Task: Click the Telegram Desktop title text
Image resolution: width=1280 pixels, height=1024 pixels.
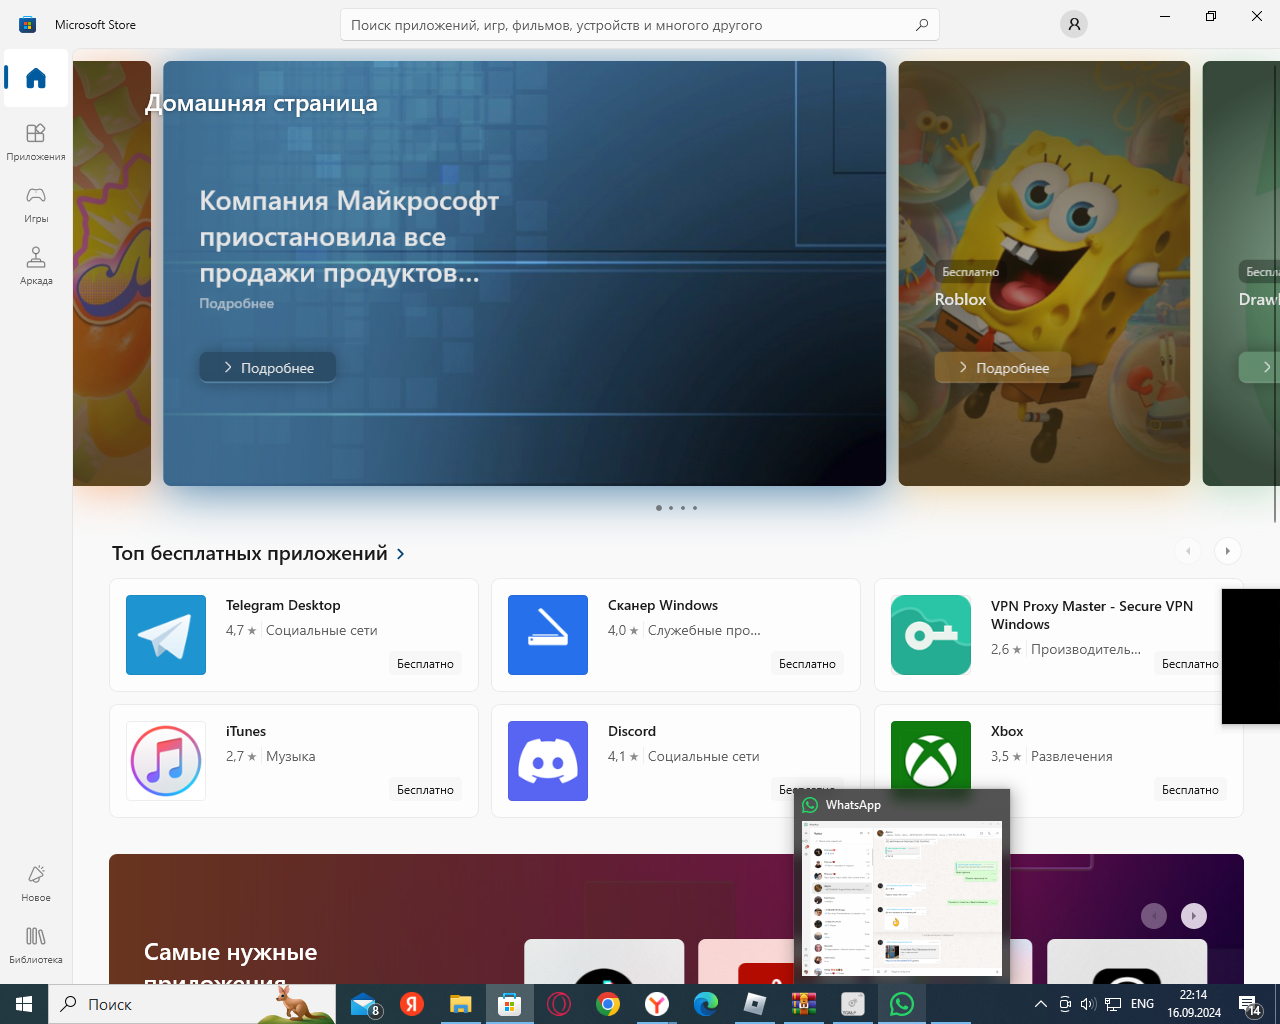Action: click(283, 605)
